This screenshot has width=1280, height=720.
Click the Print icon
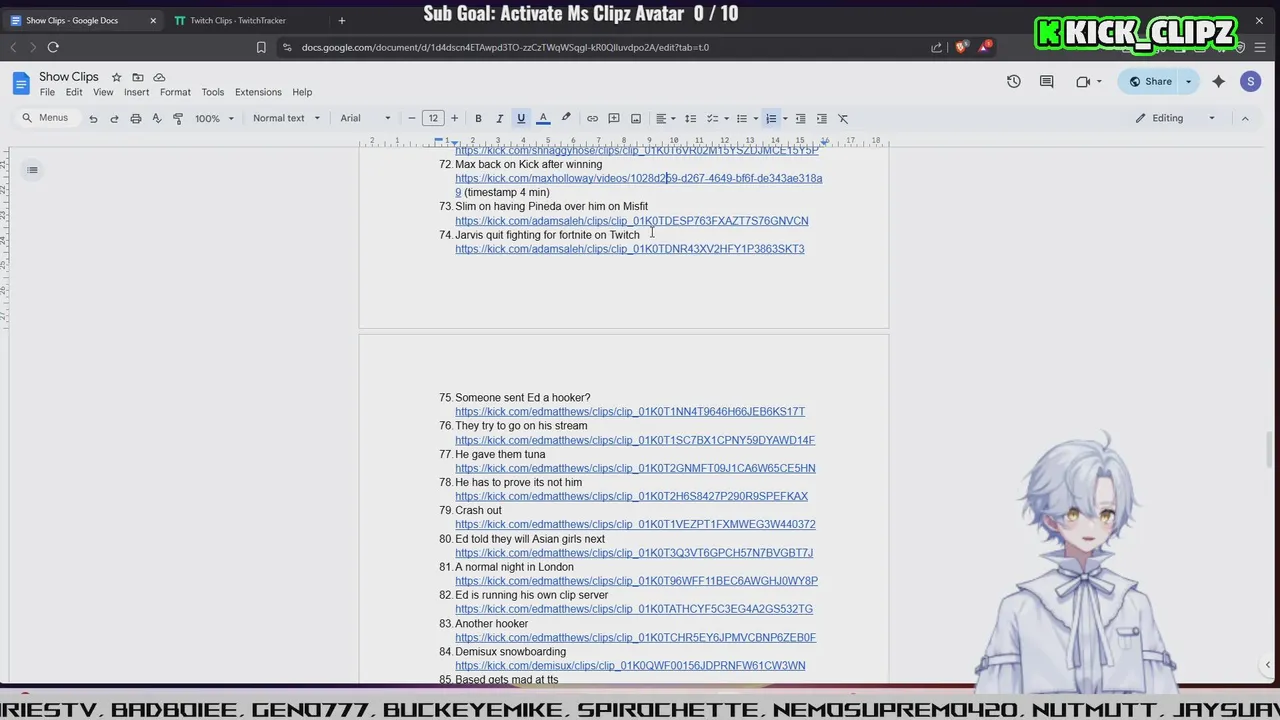[136, 118]
